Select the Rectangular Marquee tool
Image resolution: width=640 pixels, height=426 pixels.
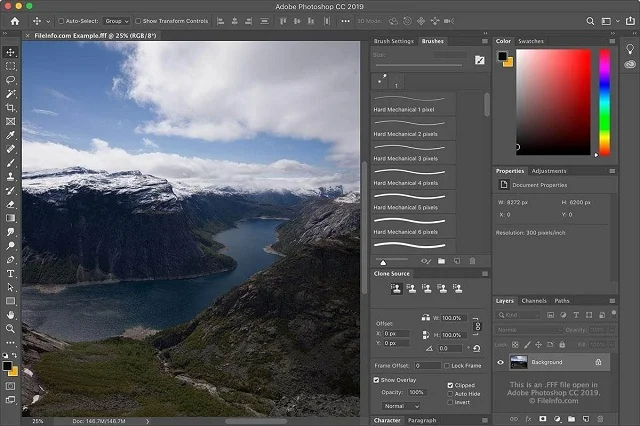coord(10,66)
